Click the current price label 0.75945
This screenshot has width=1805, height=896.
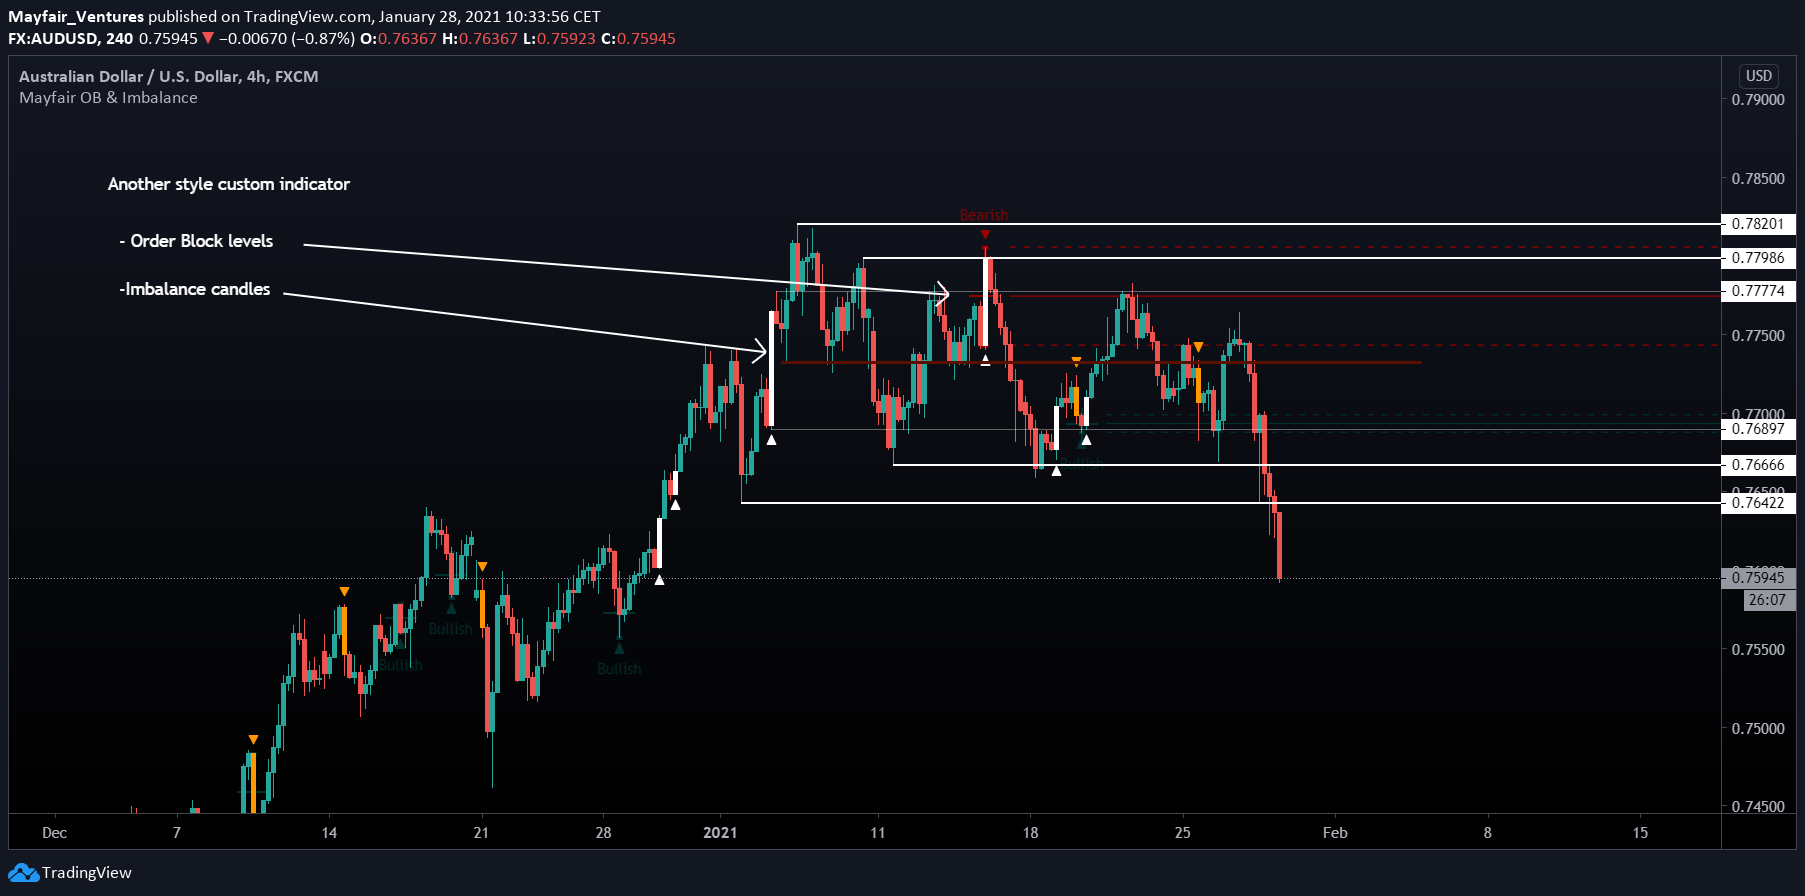click(1758, 578)
